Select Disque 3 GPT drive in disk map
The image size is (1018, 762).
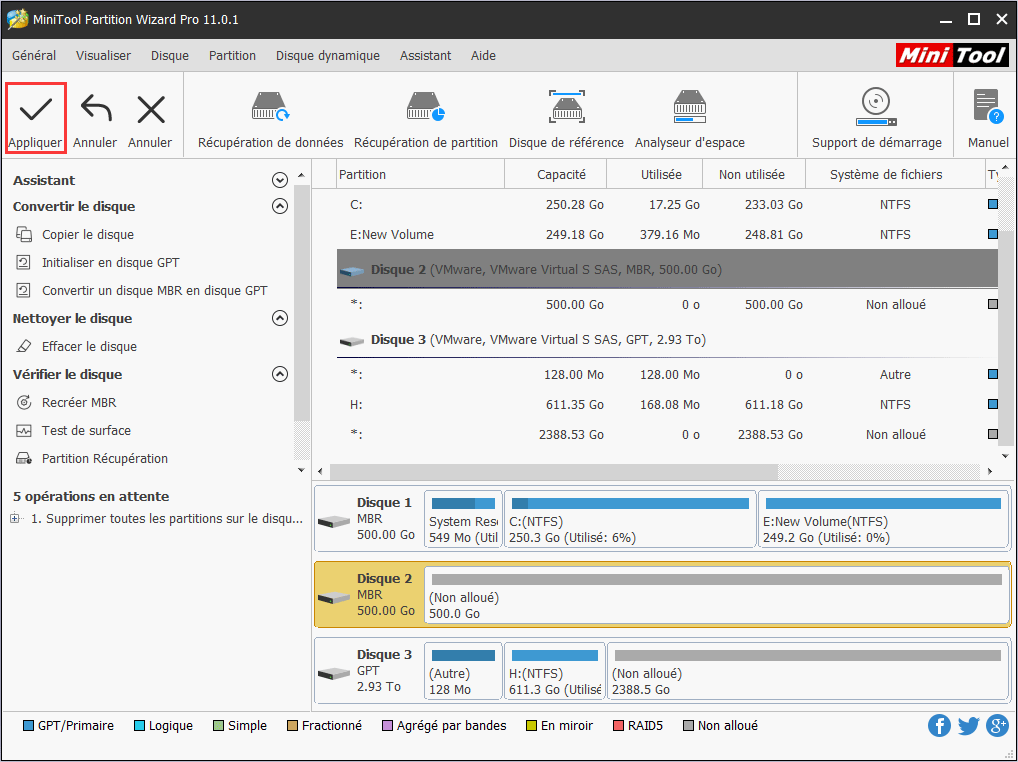click(x=369, y=670)
